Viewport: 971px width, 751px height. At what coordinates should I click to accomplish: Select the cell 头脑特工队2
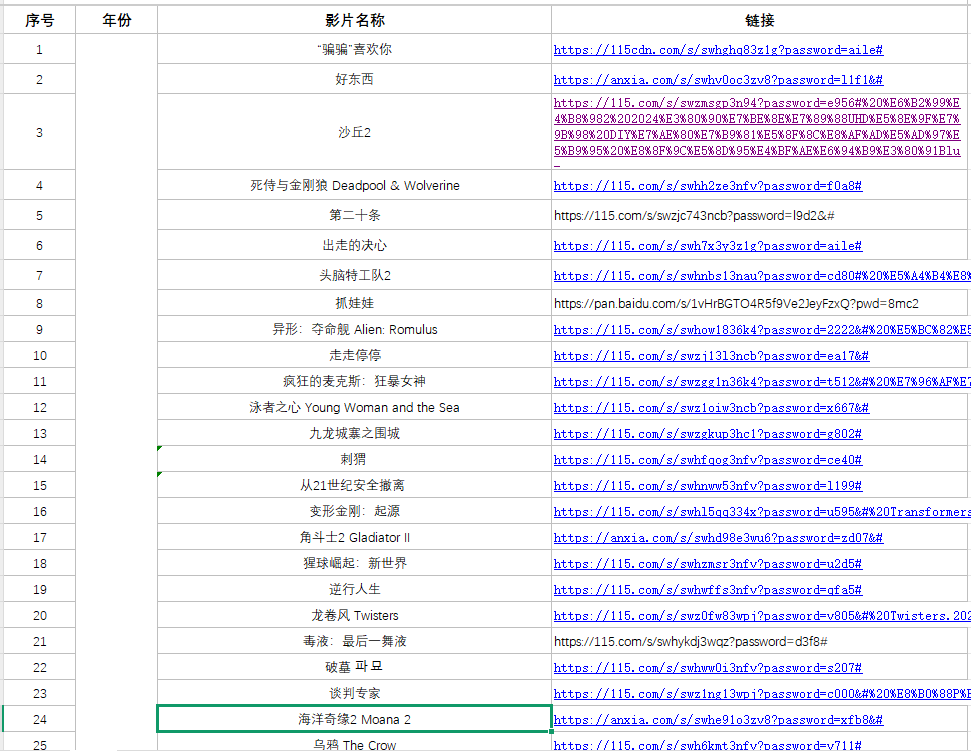pyautogui.click(x=354, y=275)
